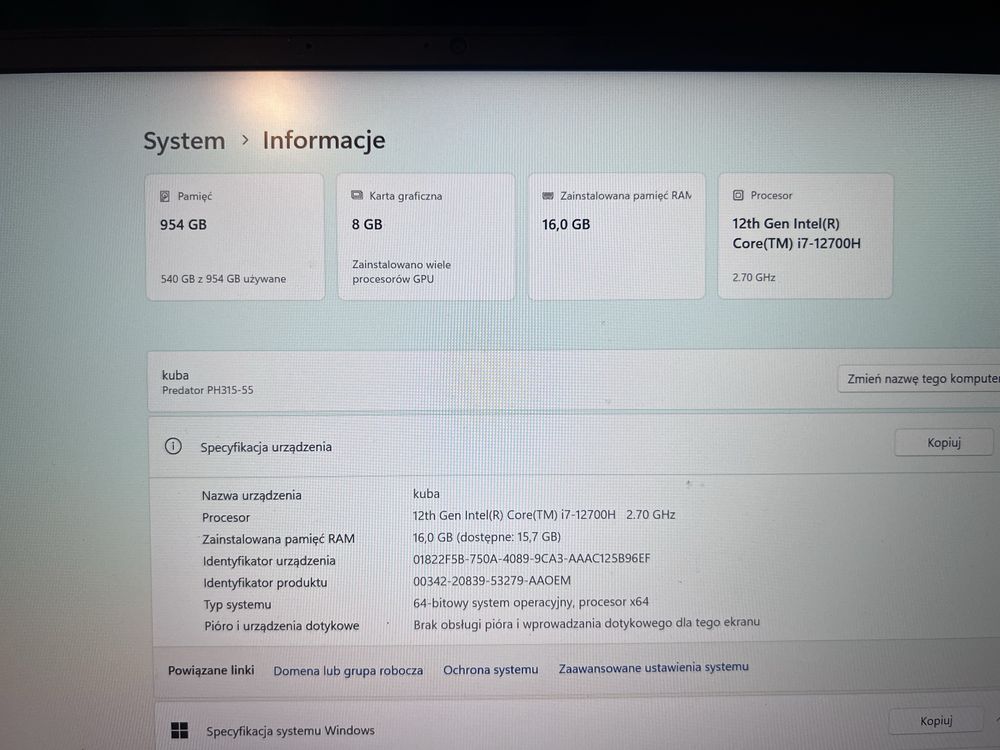Image resolution: width=1000 pixels, height=750 pixels.
Task: Open the Procesor i7-12700H card
Action: (x=805, y=235)
